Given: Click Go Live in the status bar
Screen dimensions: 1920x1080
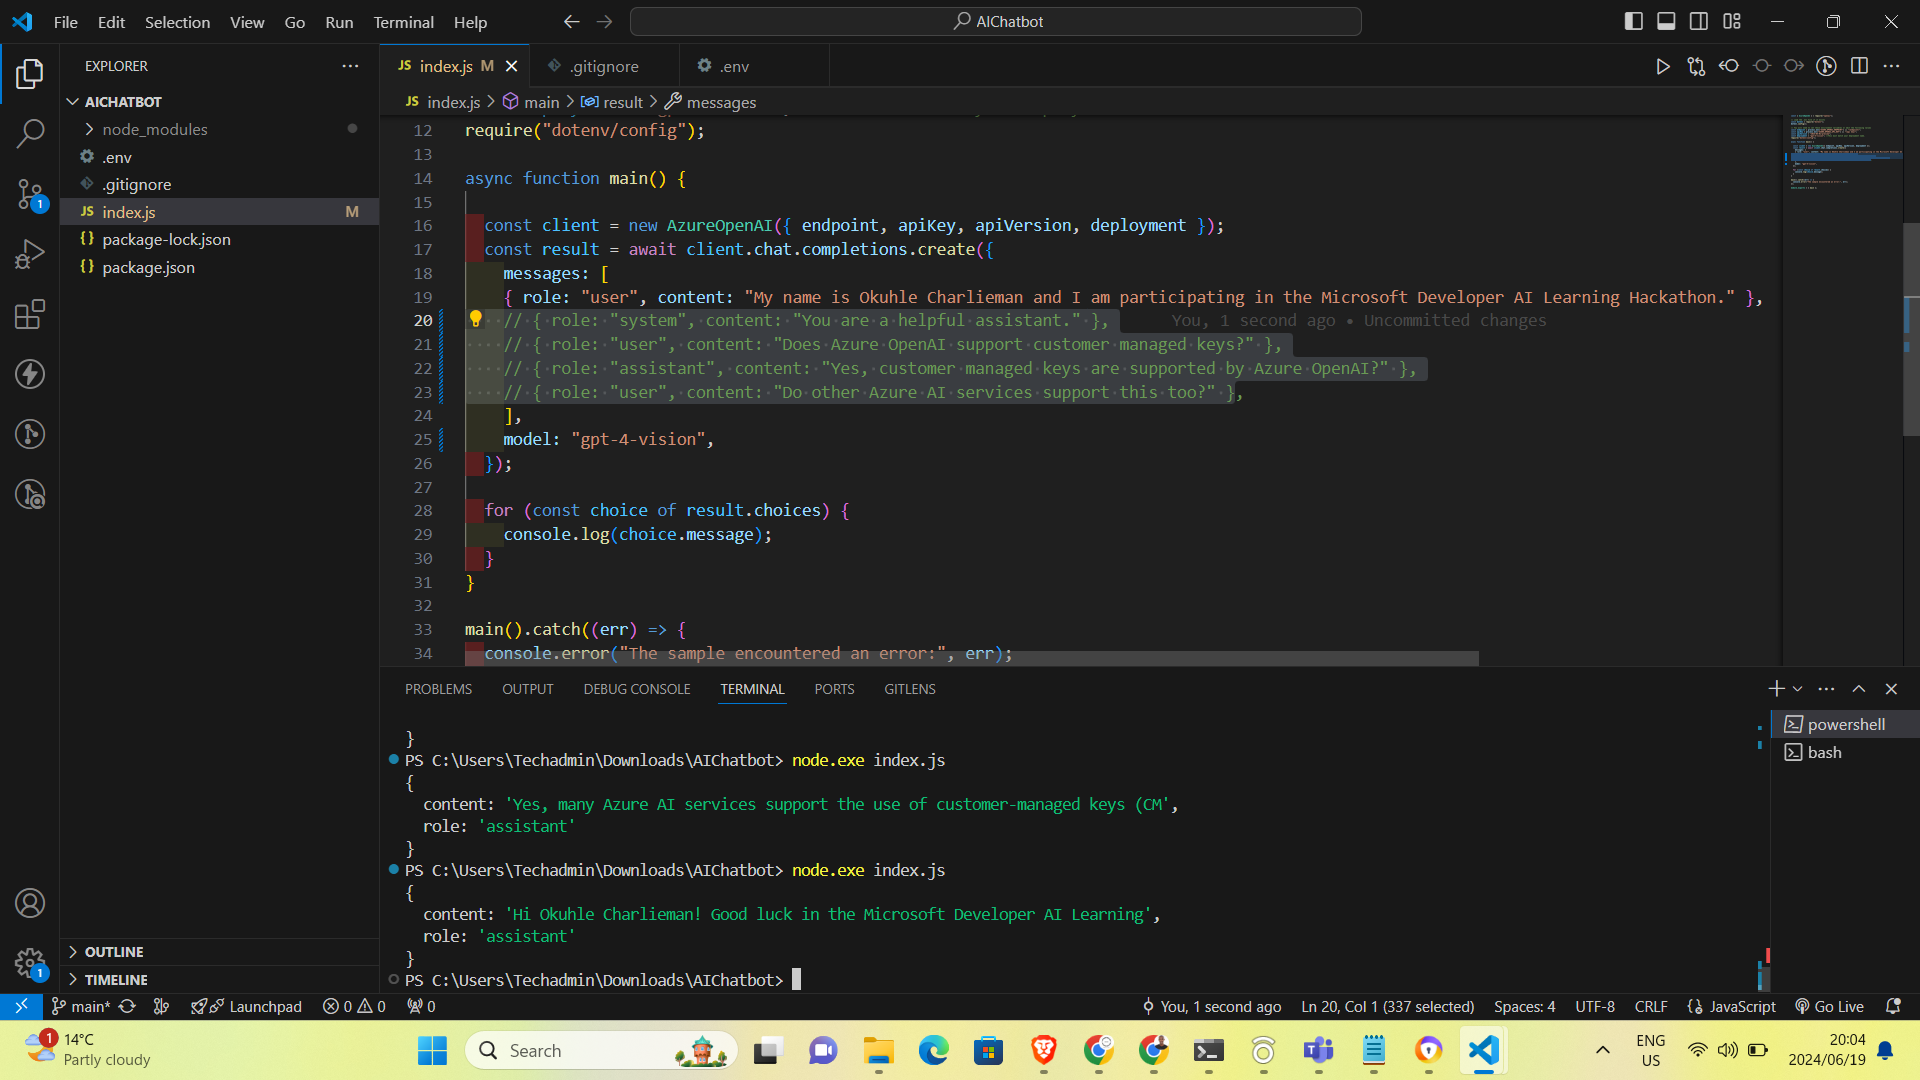Looking at the screenshot, I should click(x=1829, y=1006).
